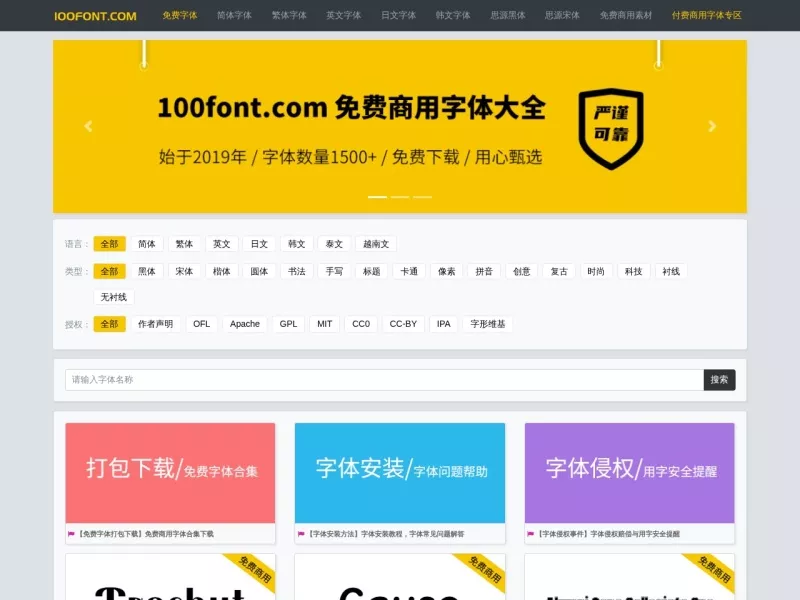Click the 搜索 search button
This screenshot has width=800, height=600.
coord(719,380)
